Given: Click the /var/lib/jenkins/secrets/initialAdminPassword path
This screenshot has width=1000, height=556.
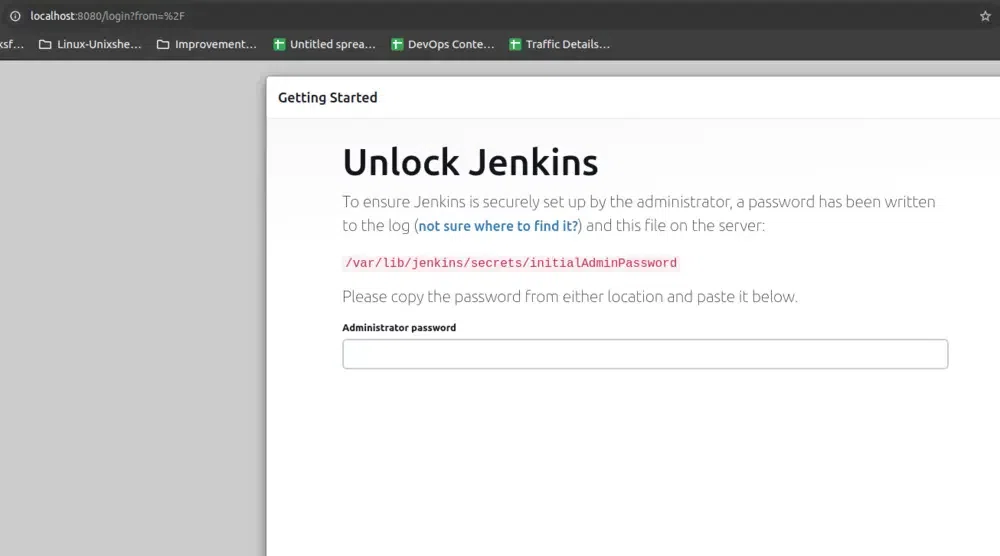Looking at the screenshot, I should 511,263.
